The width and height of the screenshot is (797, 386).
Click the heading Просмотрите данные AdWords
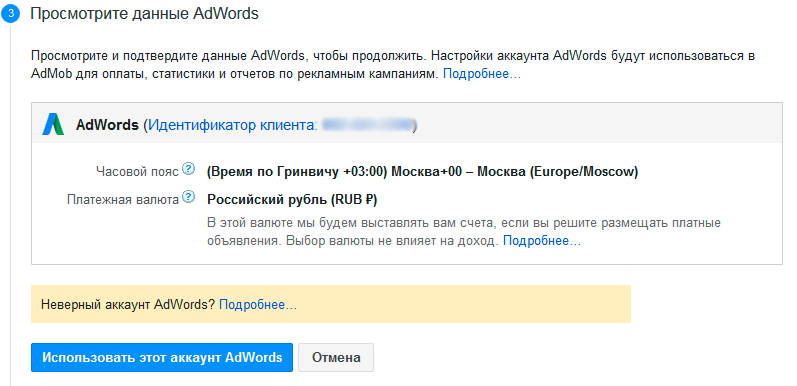click(144, 14)
